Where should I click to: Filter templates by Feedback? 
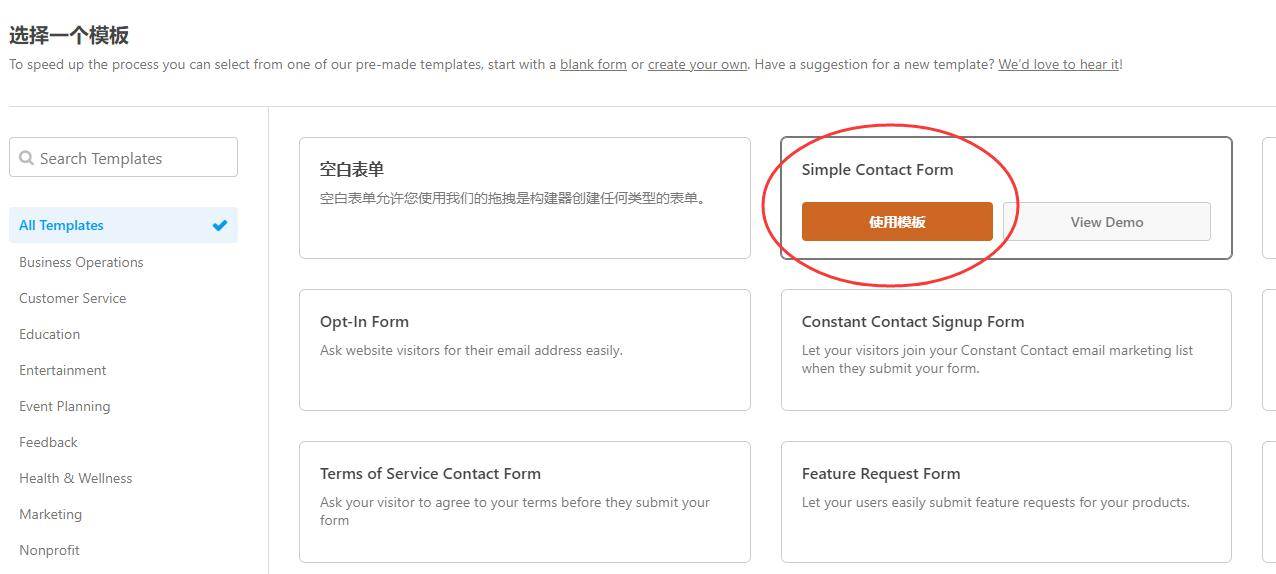tap(48, 442)
